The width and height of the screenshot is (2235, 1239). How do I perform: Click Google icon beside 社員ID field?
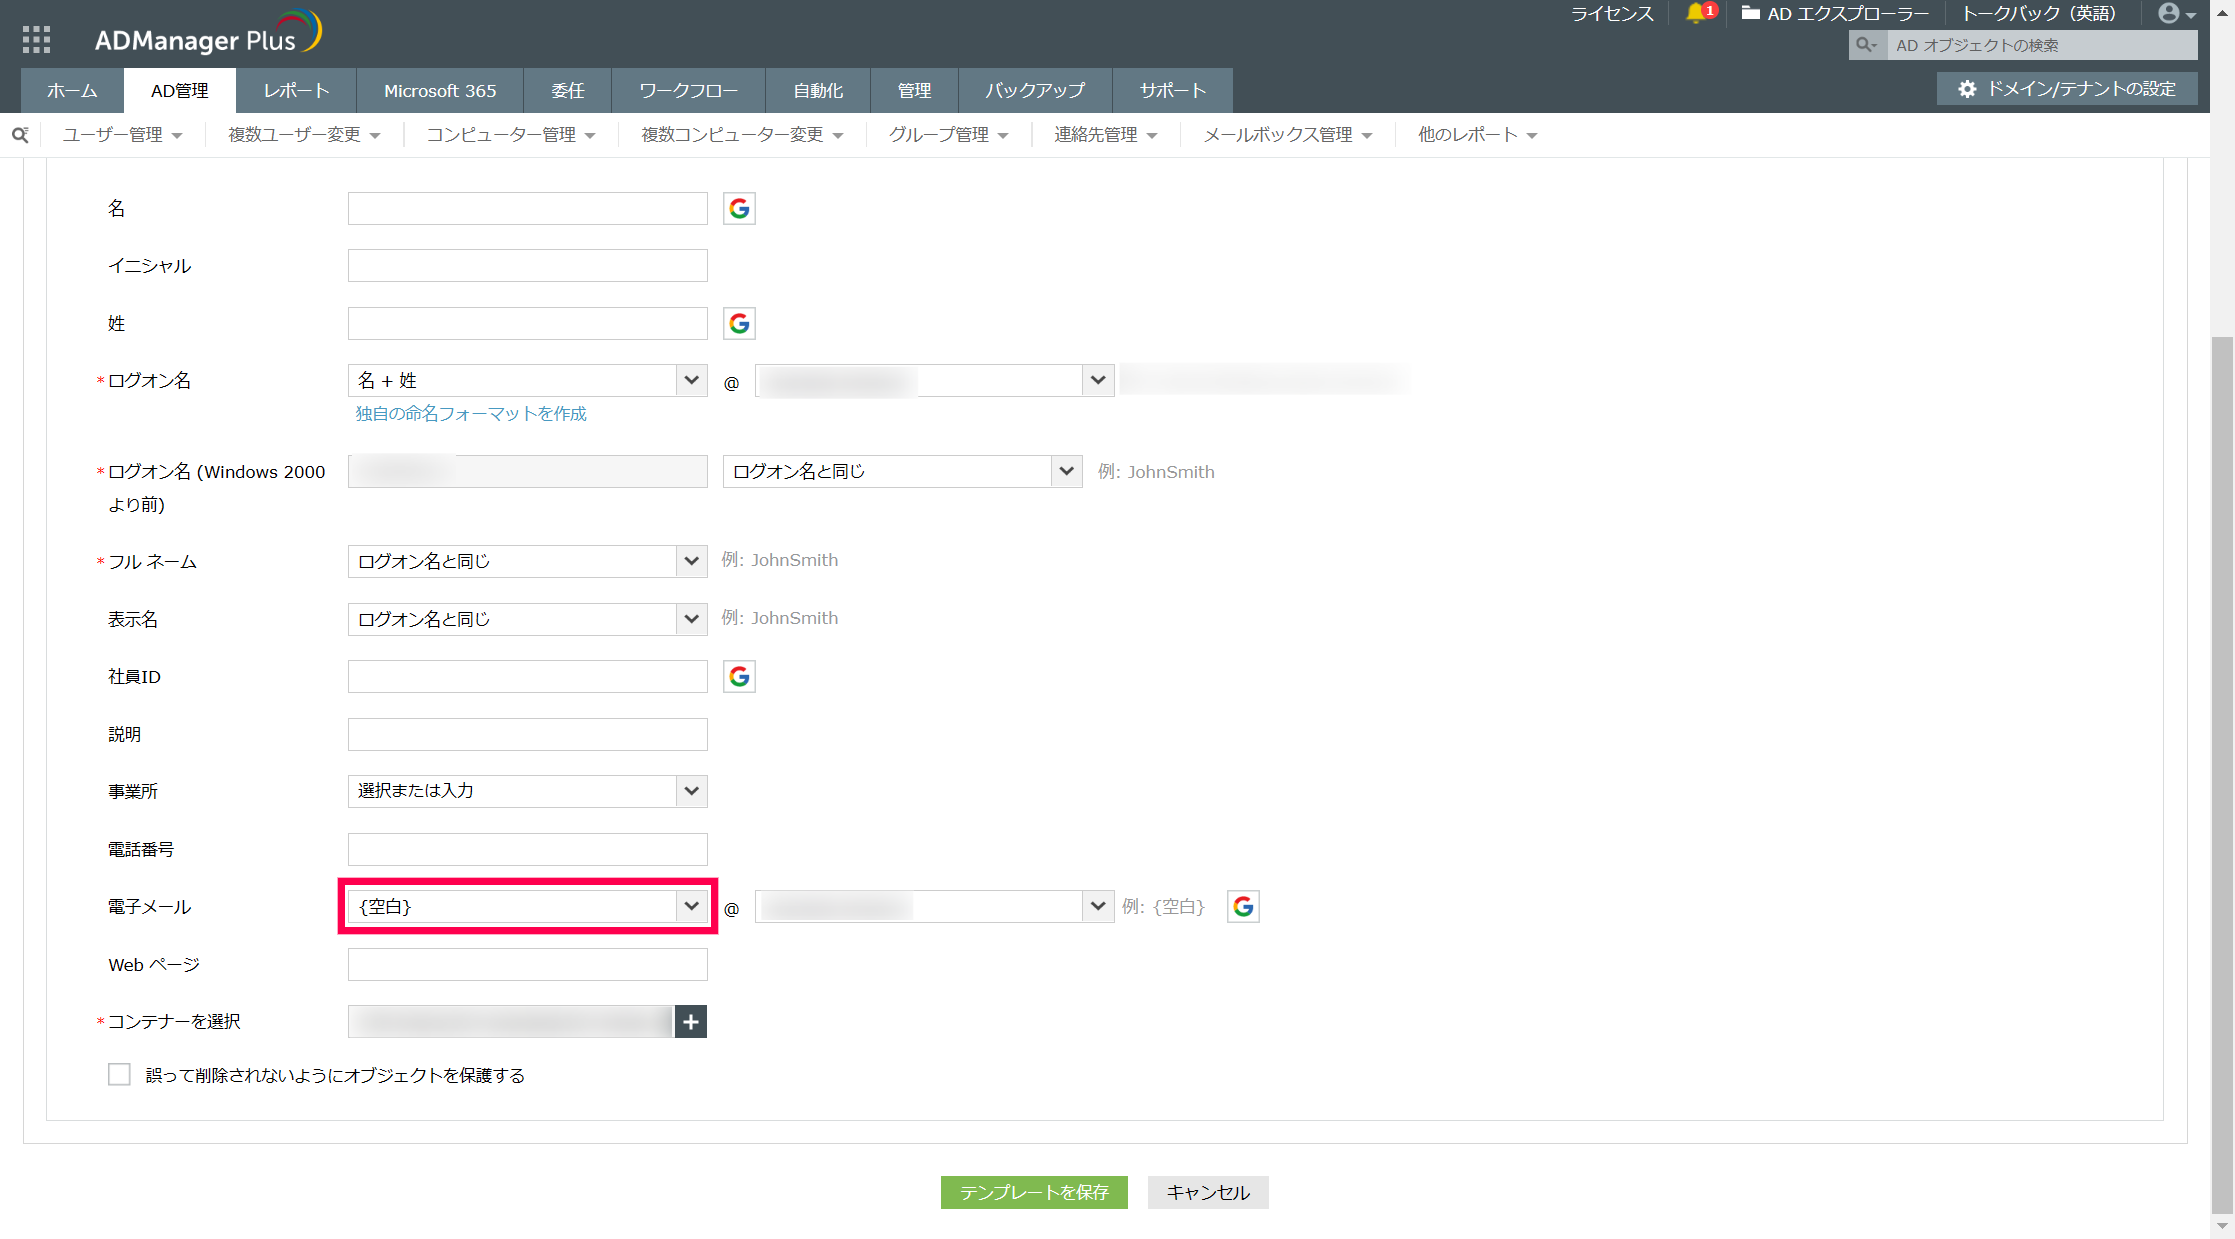(x=739, y=677)
